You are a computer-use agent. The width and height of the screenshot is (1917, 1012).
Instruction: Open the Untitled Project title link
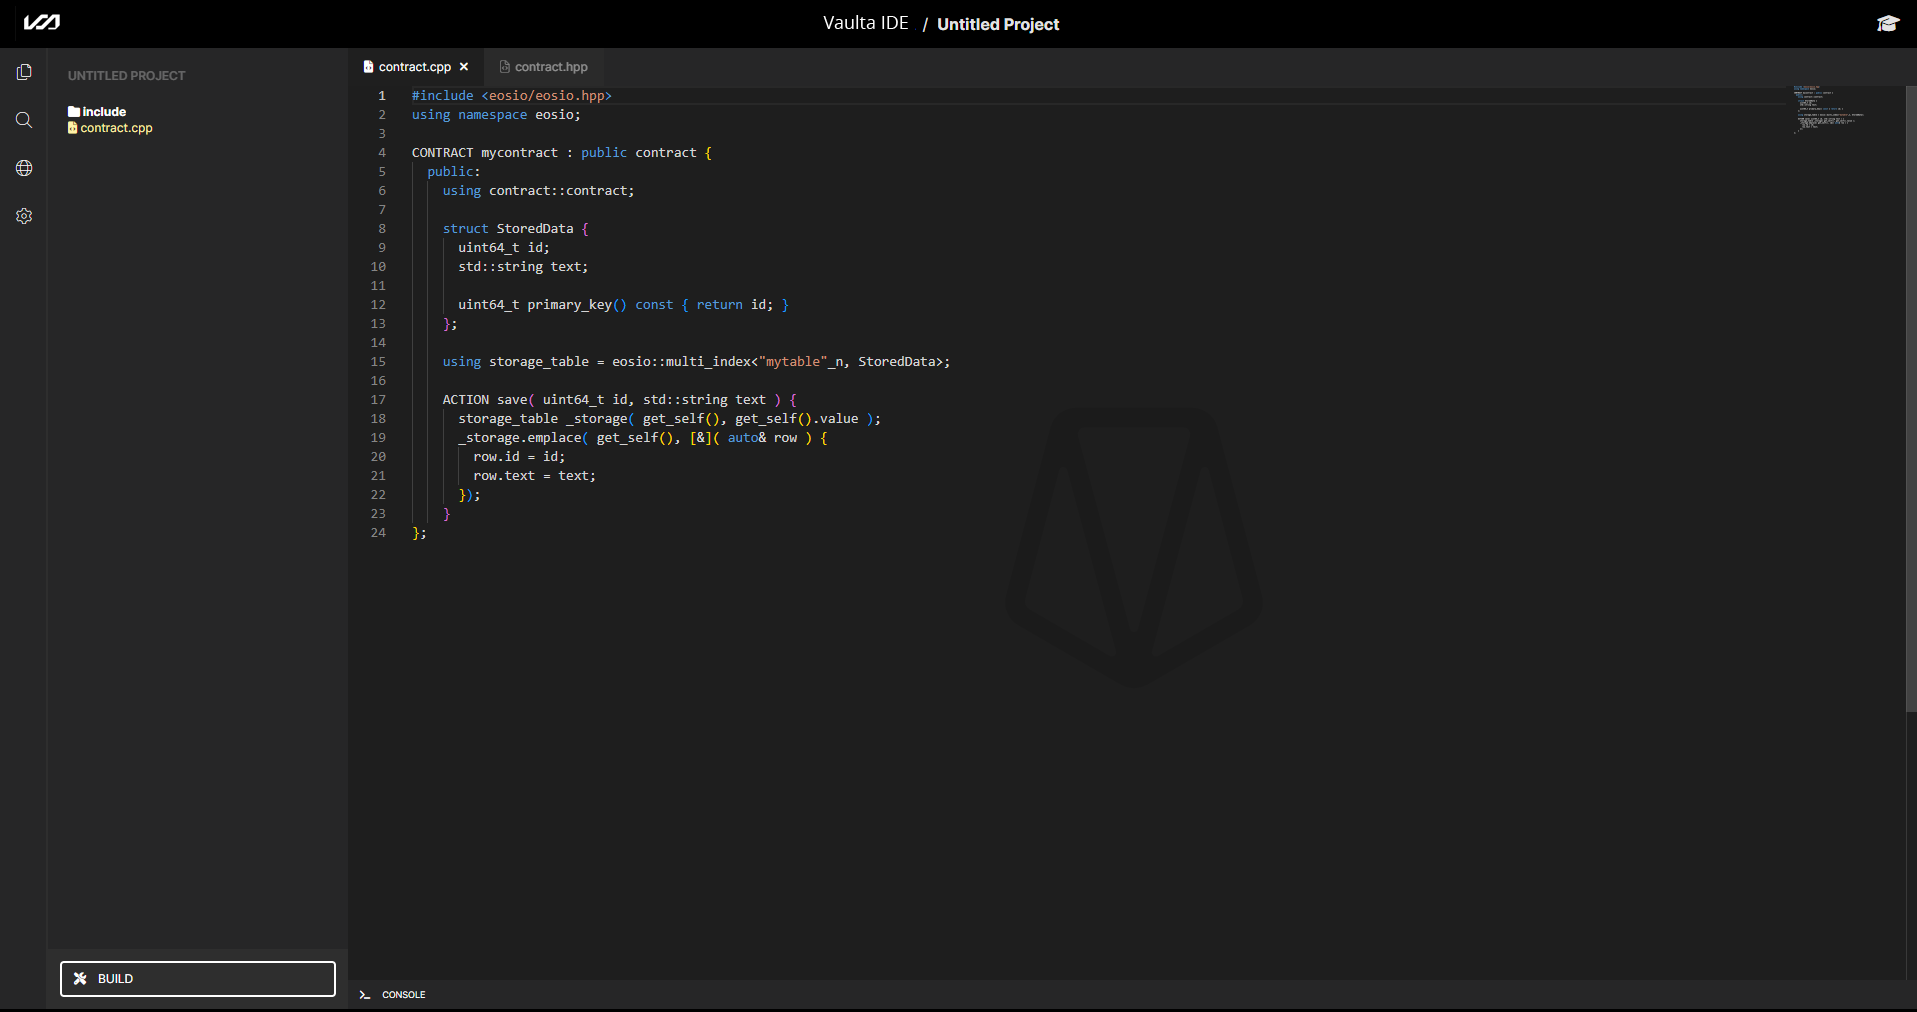[x=998, y=23]
